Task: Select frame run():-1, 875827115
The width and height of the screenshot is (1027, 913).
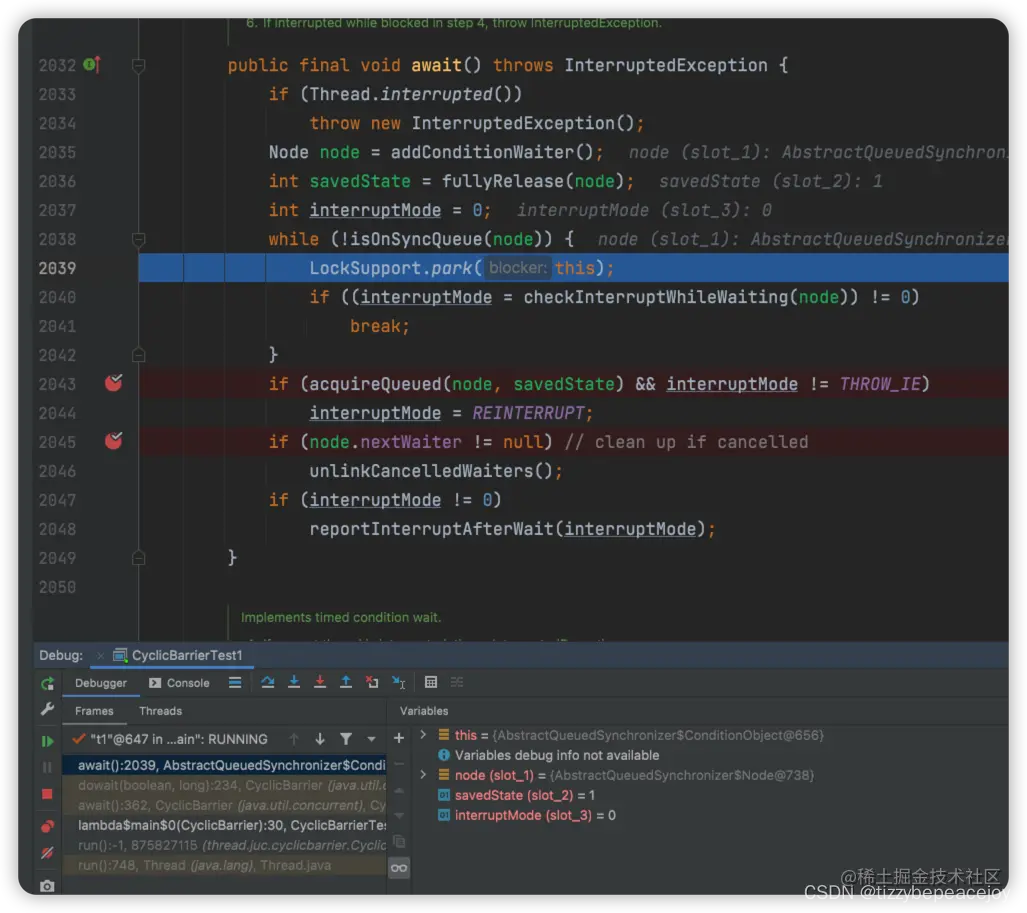Action: (225, 846)
